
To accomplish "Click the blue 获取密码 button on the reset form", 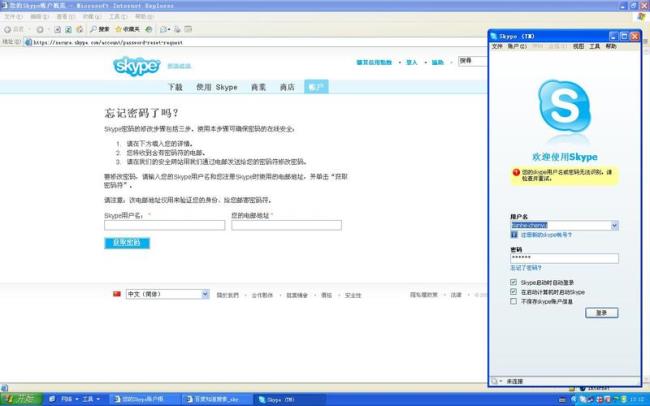I will (127, 243).
